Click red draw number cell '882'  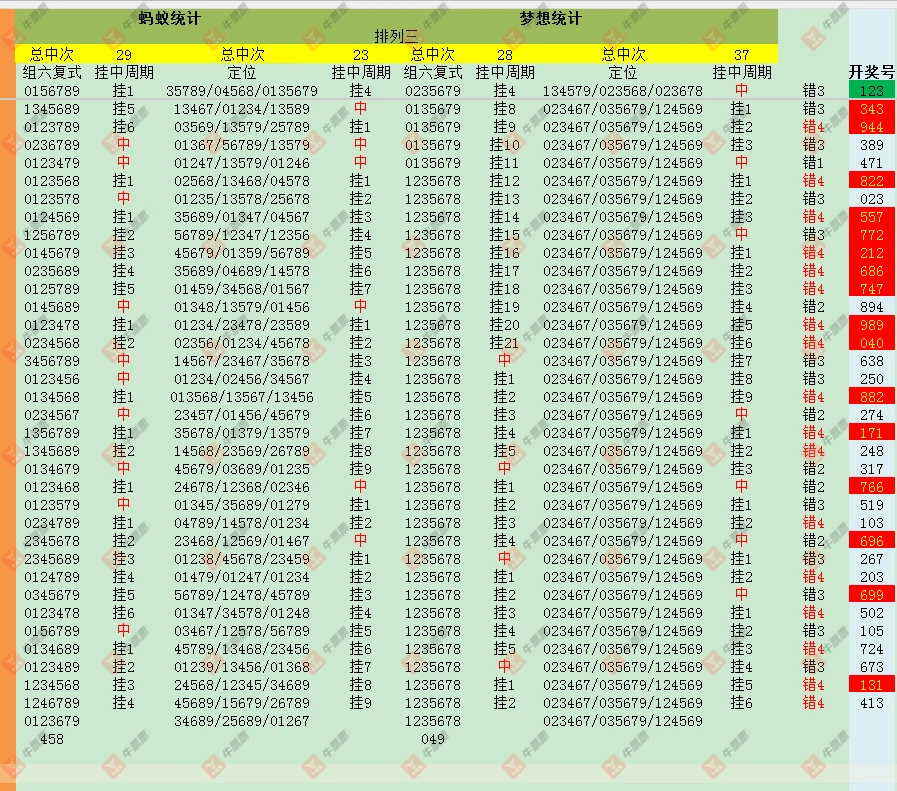tap(871, 397)
